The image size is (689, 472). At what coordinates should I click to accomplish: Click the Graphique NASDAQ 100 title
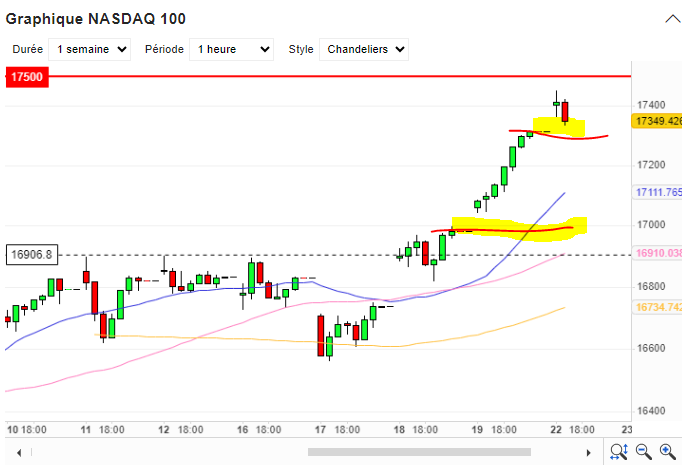tap(96, 19)
